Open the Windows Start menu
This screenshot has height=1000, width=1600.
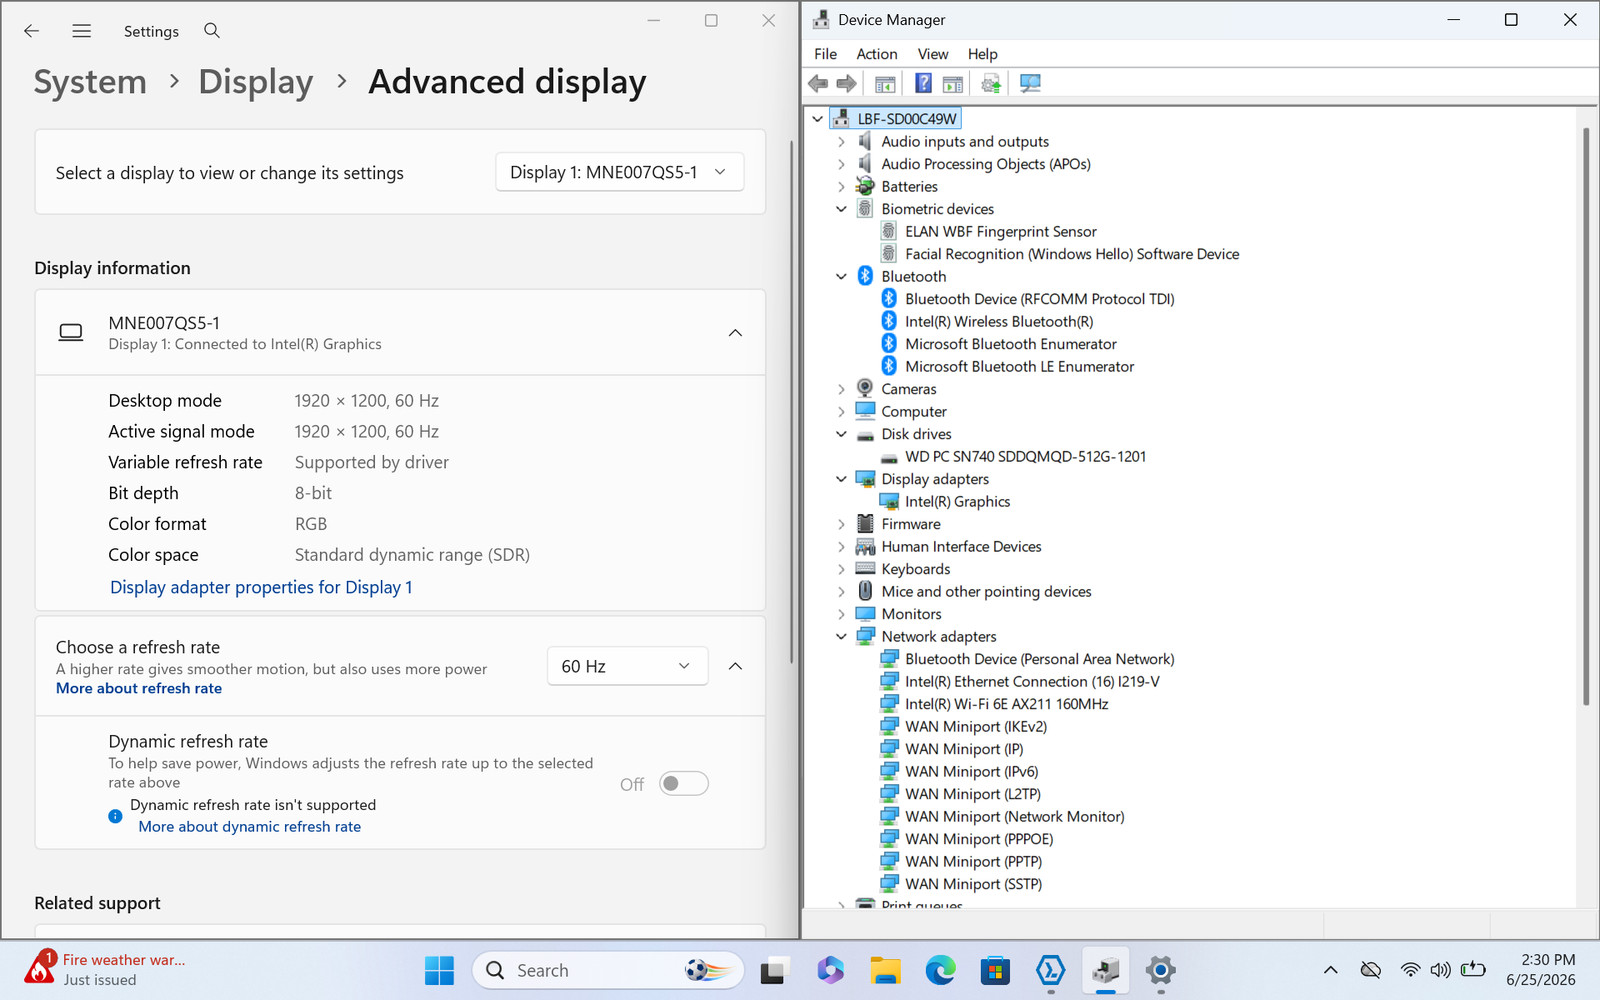(439, 970)
